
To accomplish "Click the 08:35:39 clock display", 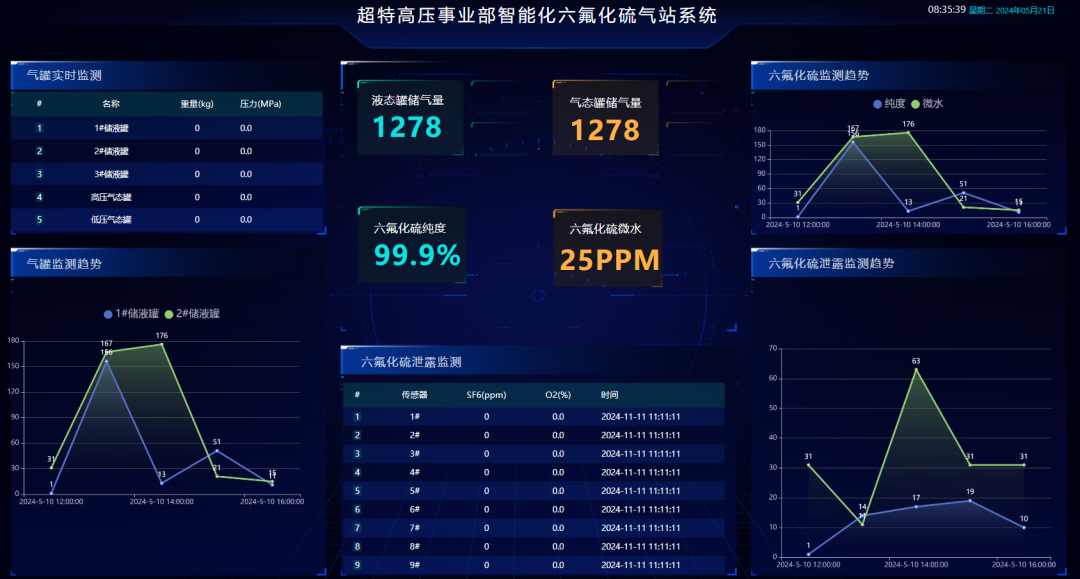I will coord(946,9).
